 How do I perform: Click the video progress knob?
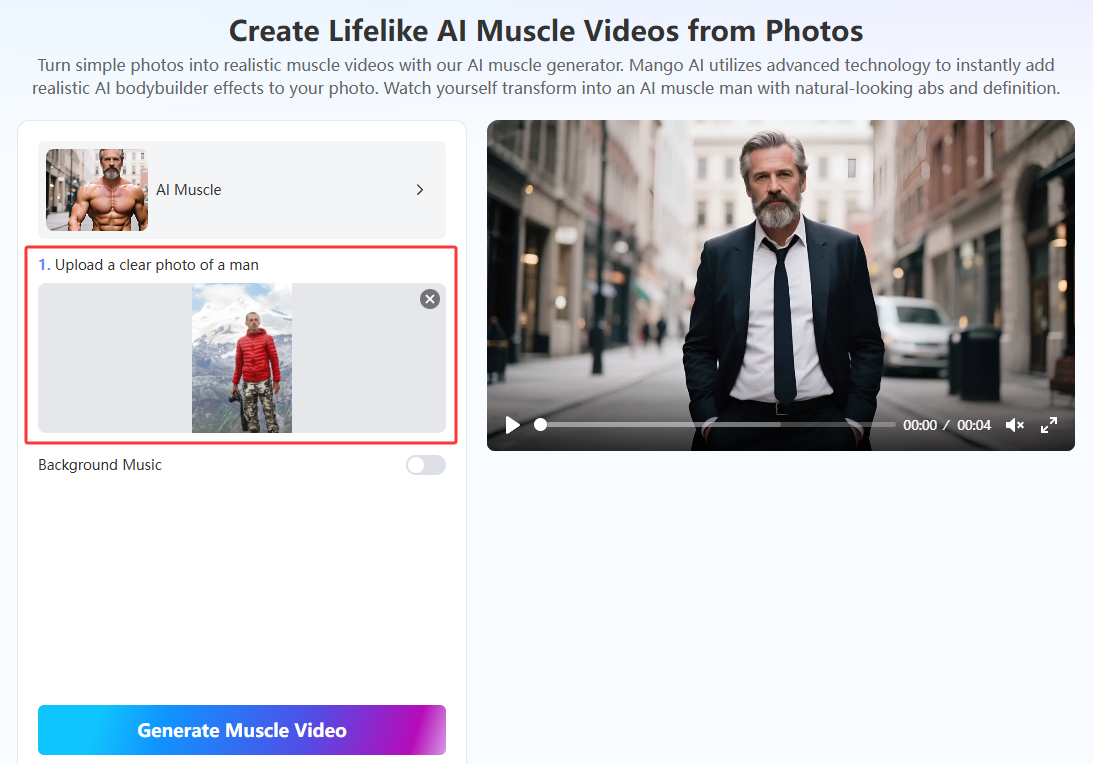click(x=541, y=425)
